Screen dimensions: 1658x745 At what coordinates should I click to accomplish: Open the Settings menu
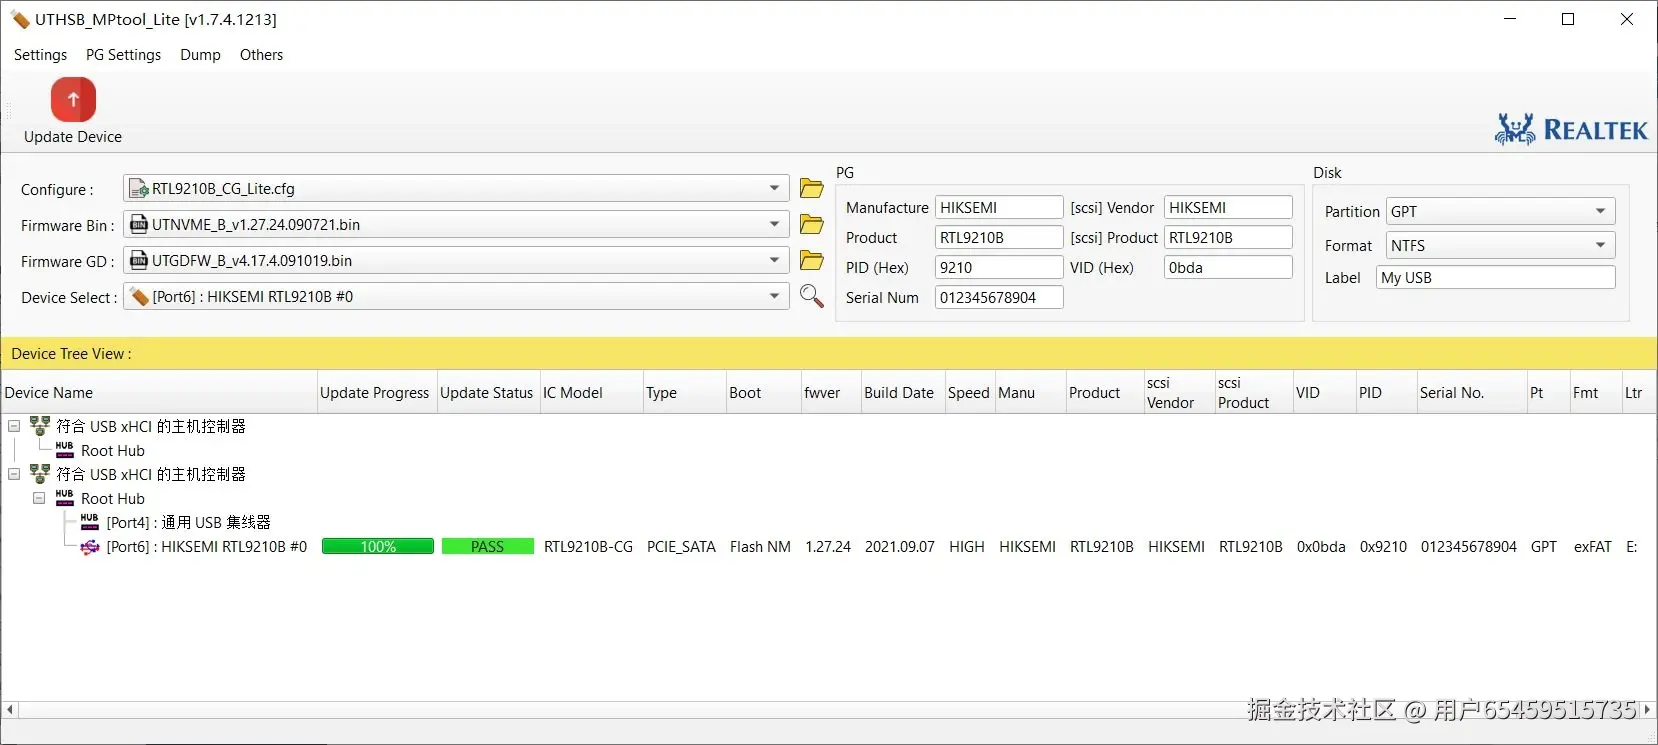point(41,55)
